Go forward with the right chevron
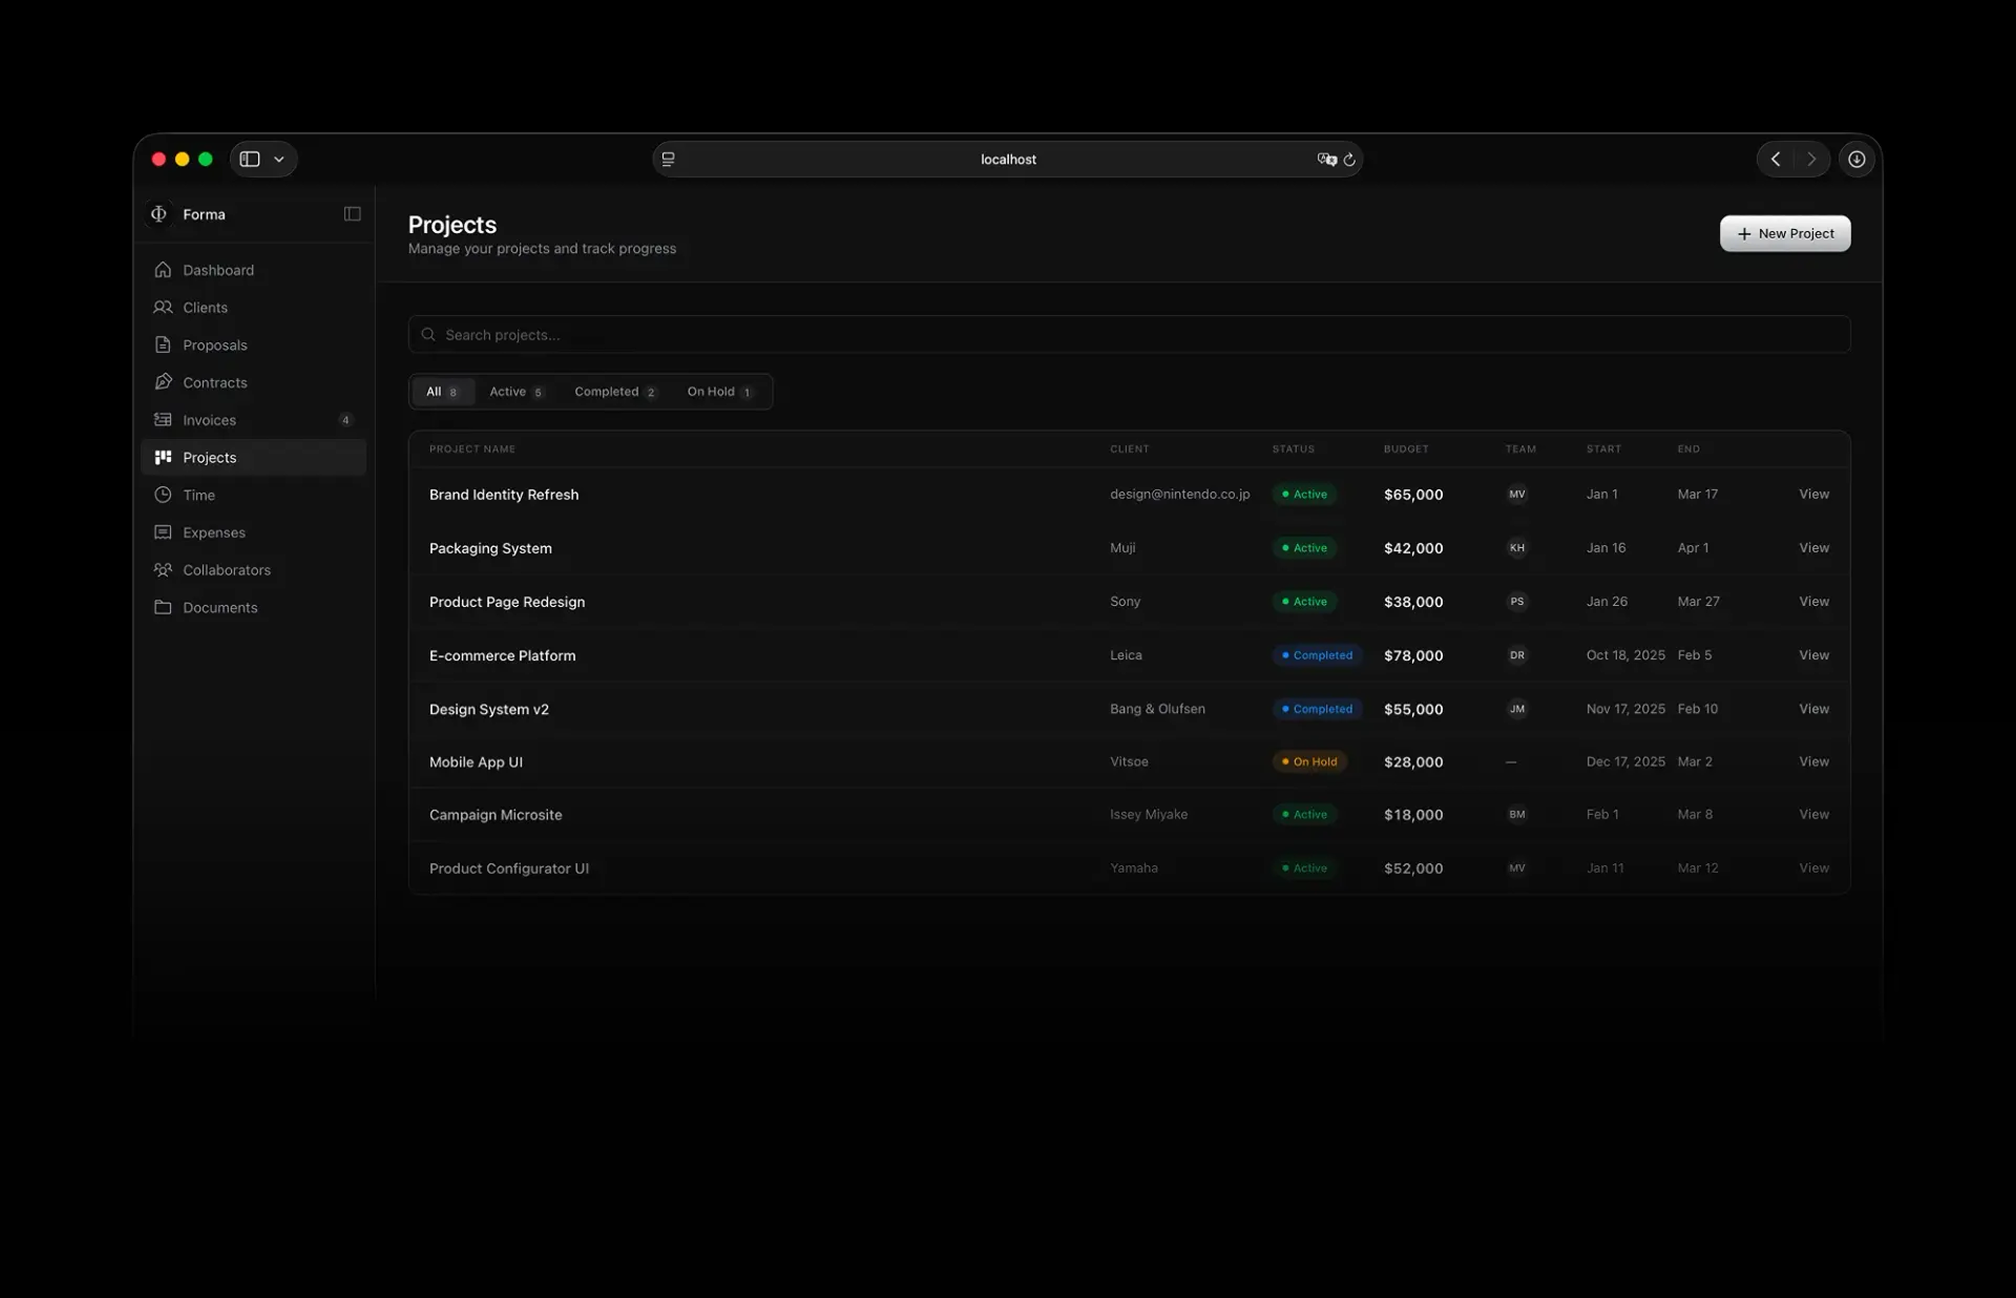The width and height of the screenshot is (2016, 1298). tap(1811, 159)
